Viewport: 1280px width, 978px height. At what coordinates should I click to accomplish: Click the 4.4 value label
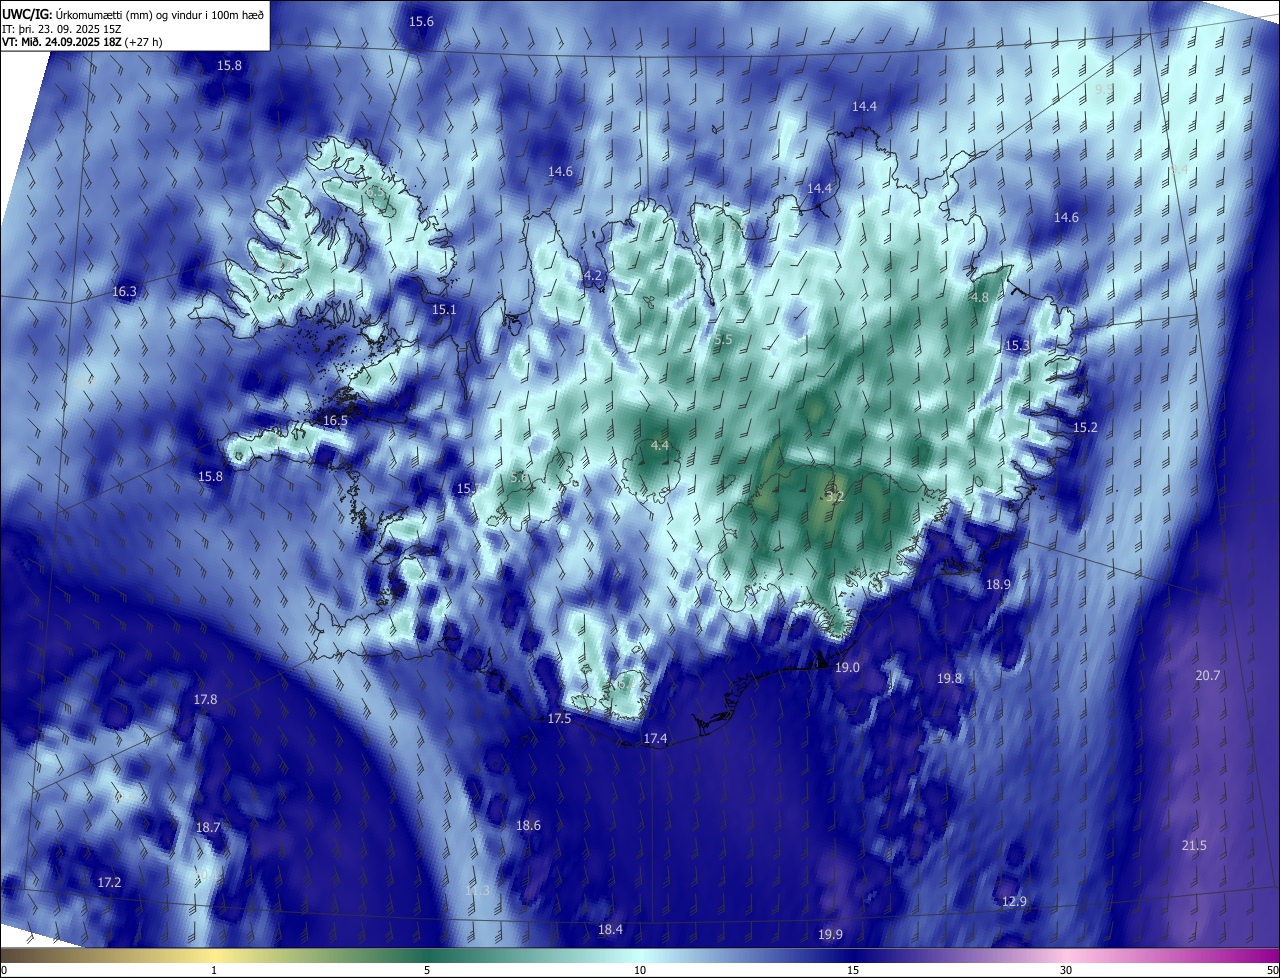coord(660,445)
